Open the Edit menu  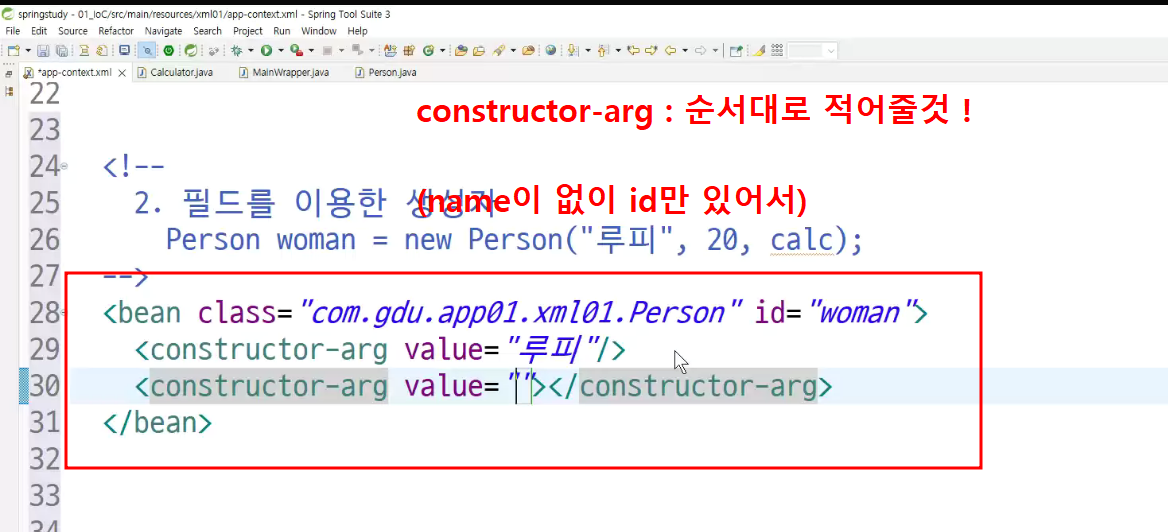39,31
